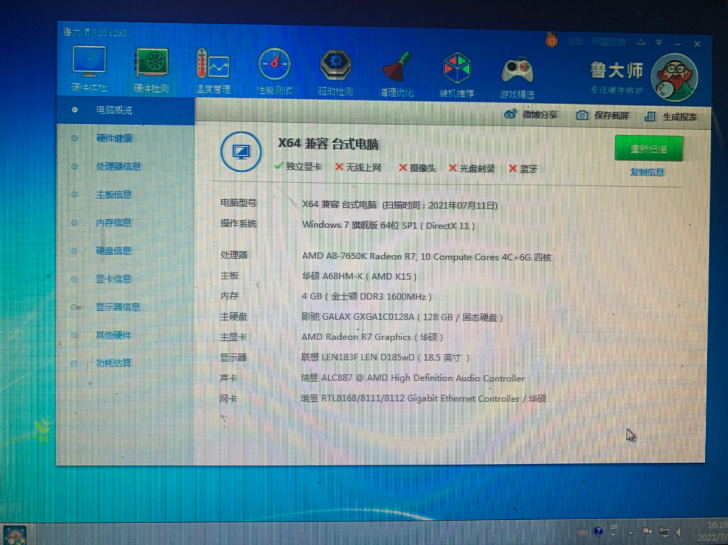
Task: Show hidden tray icons arrow
Action: click(630, 532)
